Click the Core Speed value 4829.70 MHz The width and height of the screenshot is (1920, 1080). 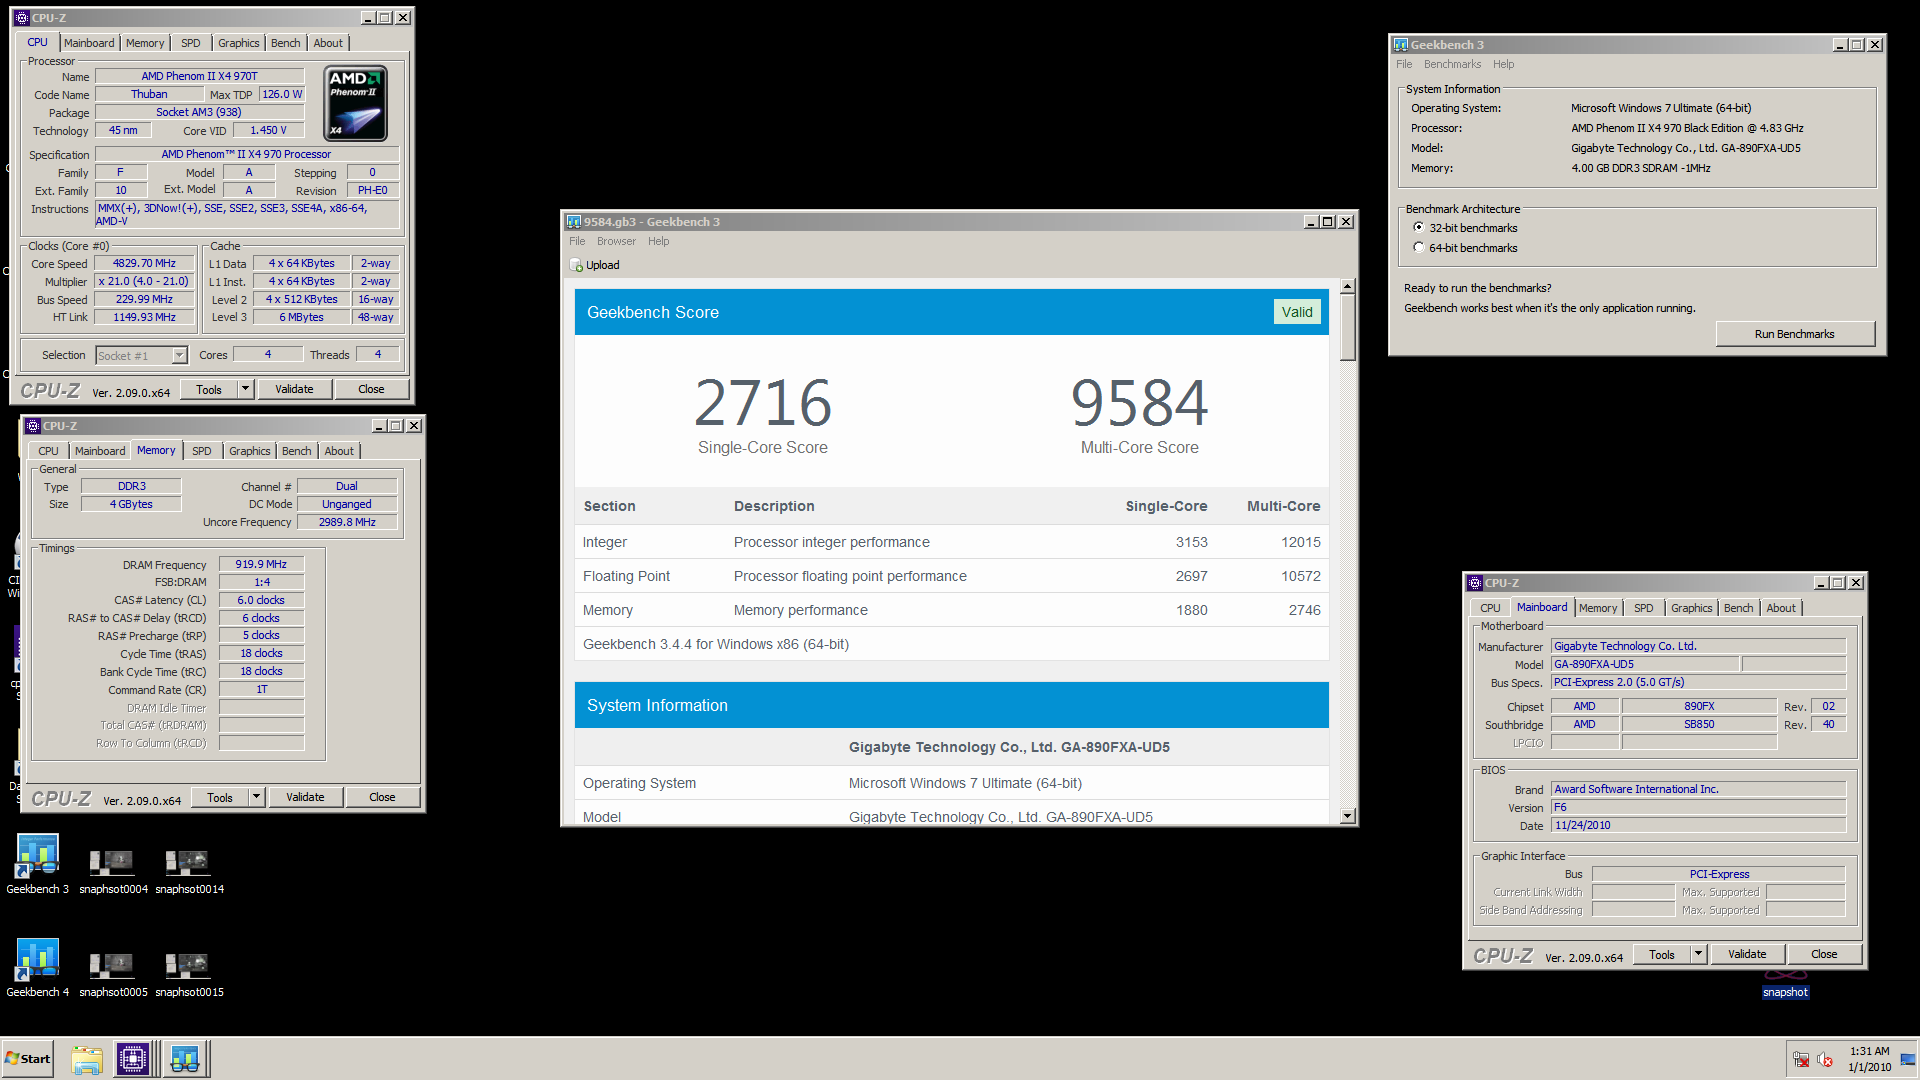pyautogui.click(x=145, y=264)
